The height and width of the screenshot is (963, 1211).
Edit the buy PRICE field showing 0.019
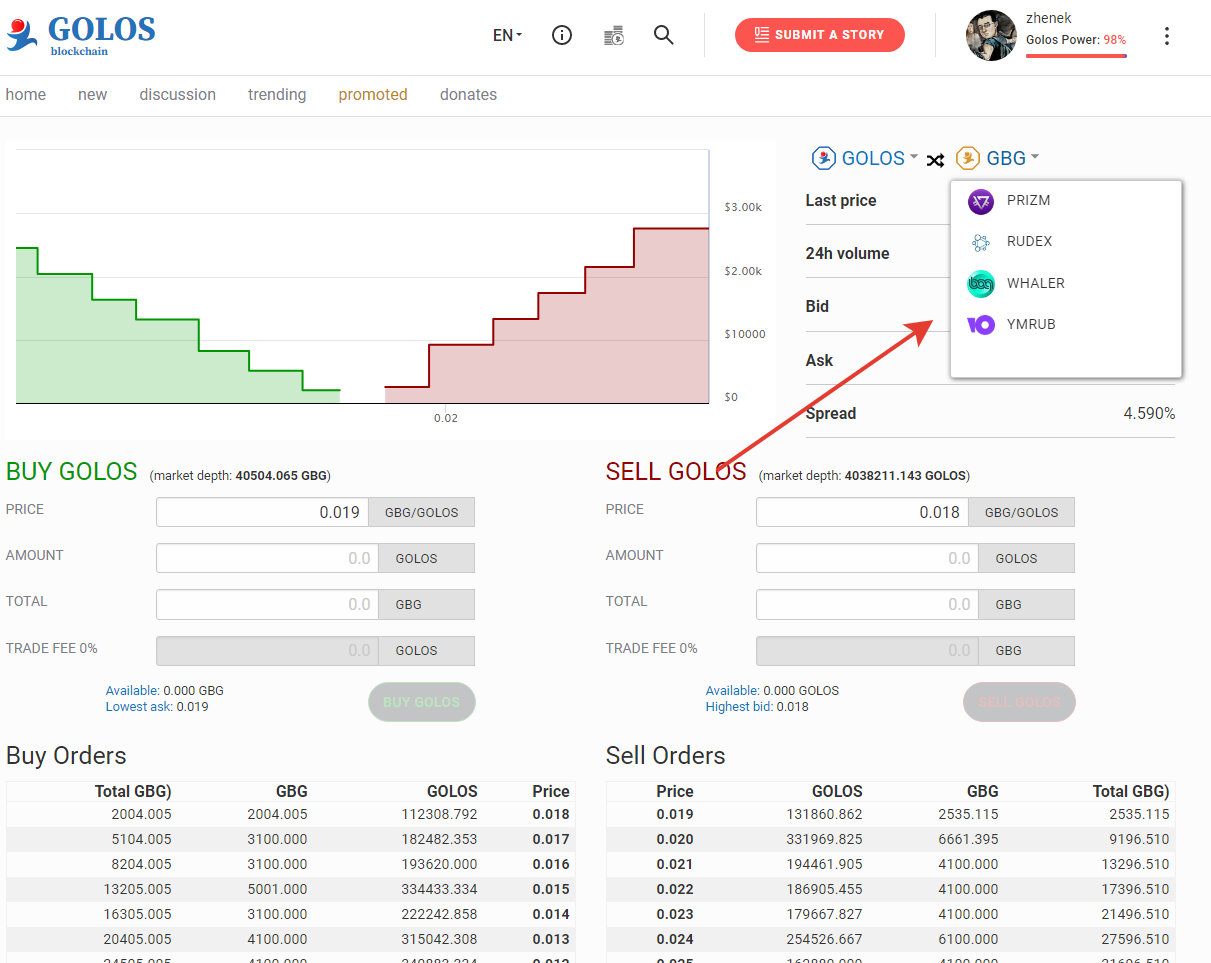pyautogui.click(x=263, y=512)
